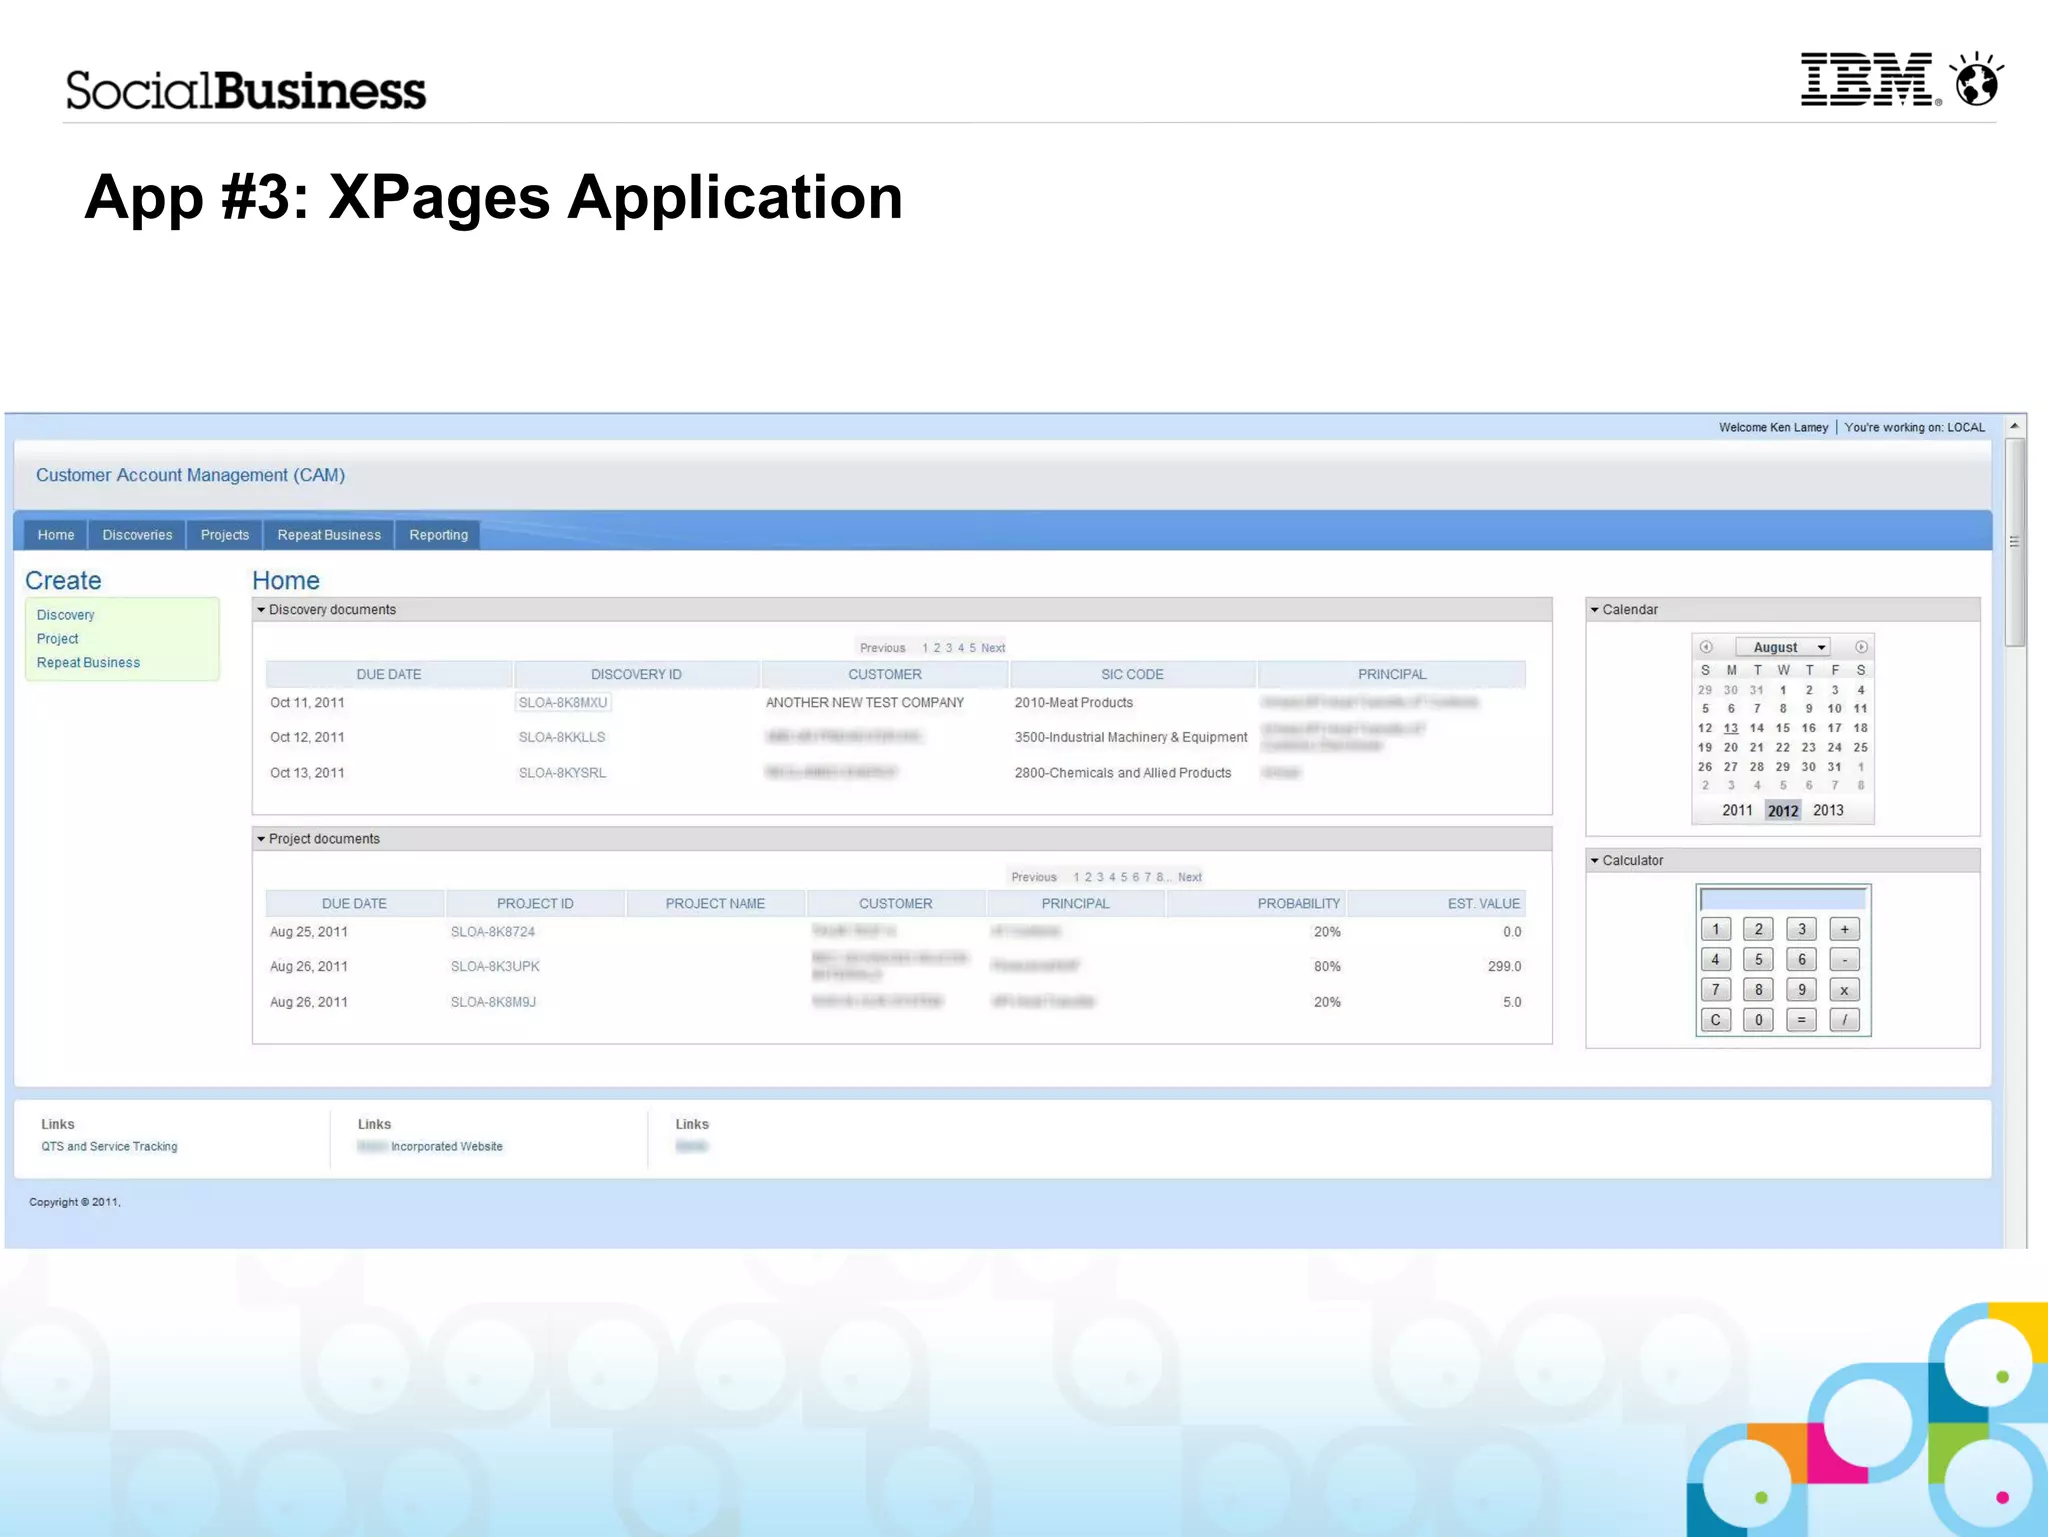
Task: Open the Discoveries tab
Action: click(137, 535)
